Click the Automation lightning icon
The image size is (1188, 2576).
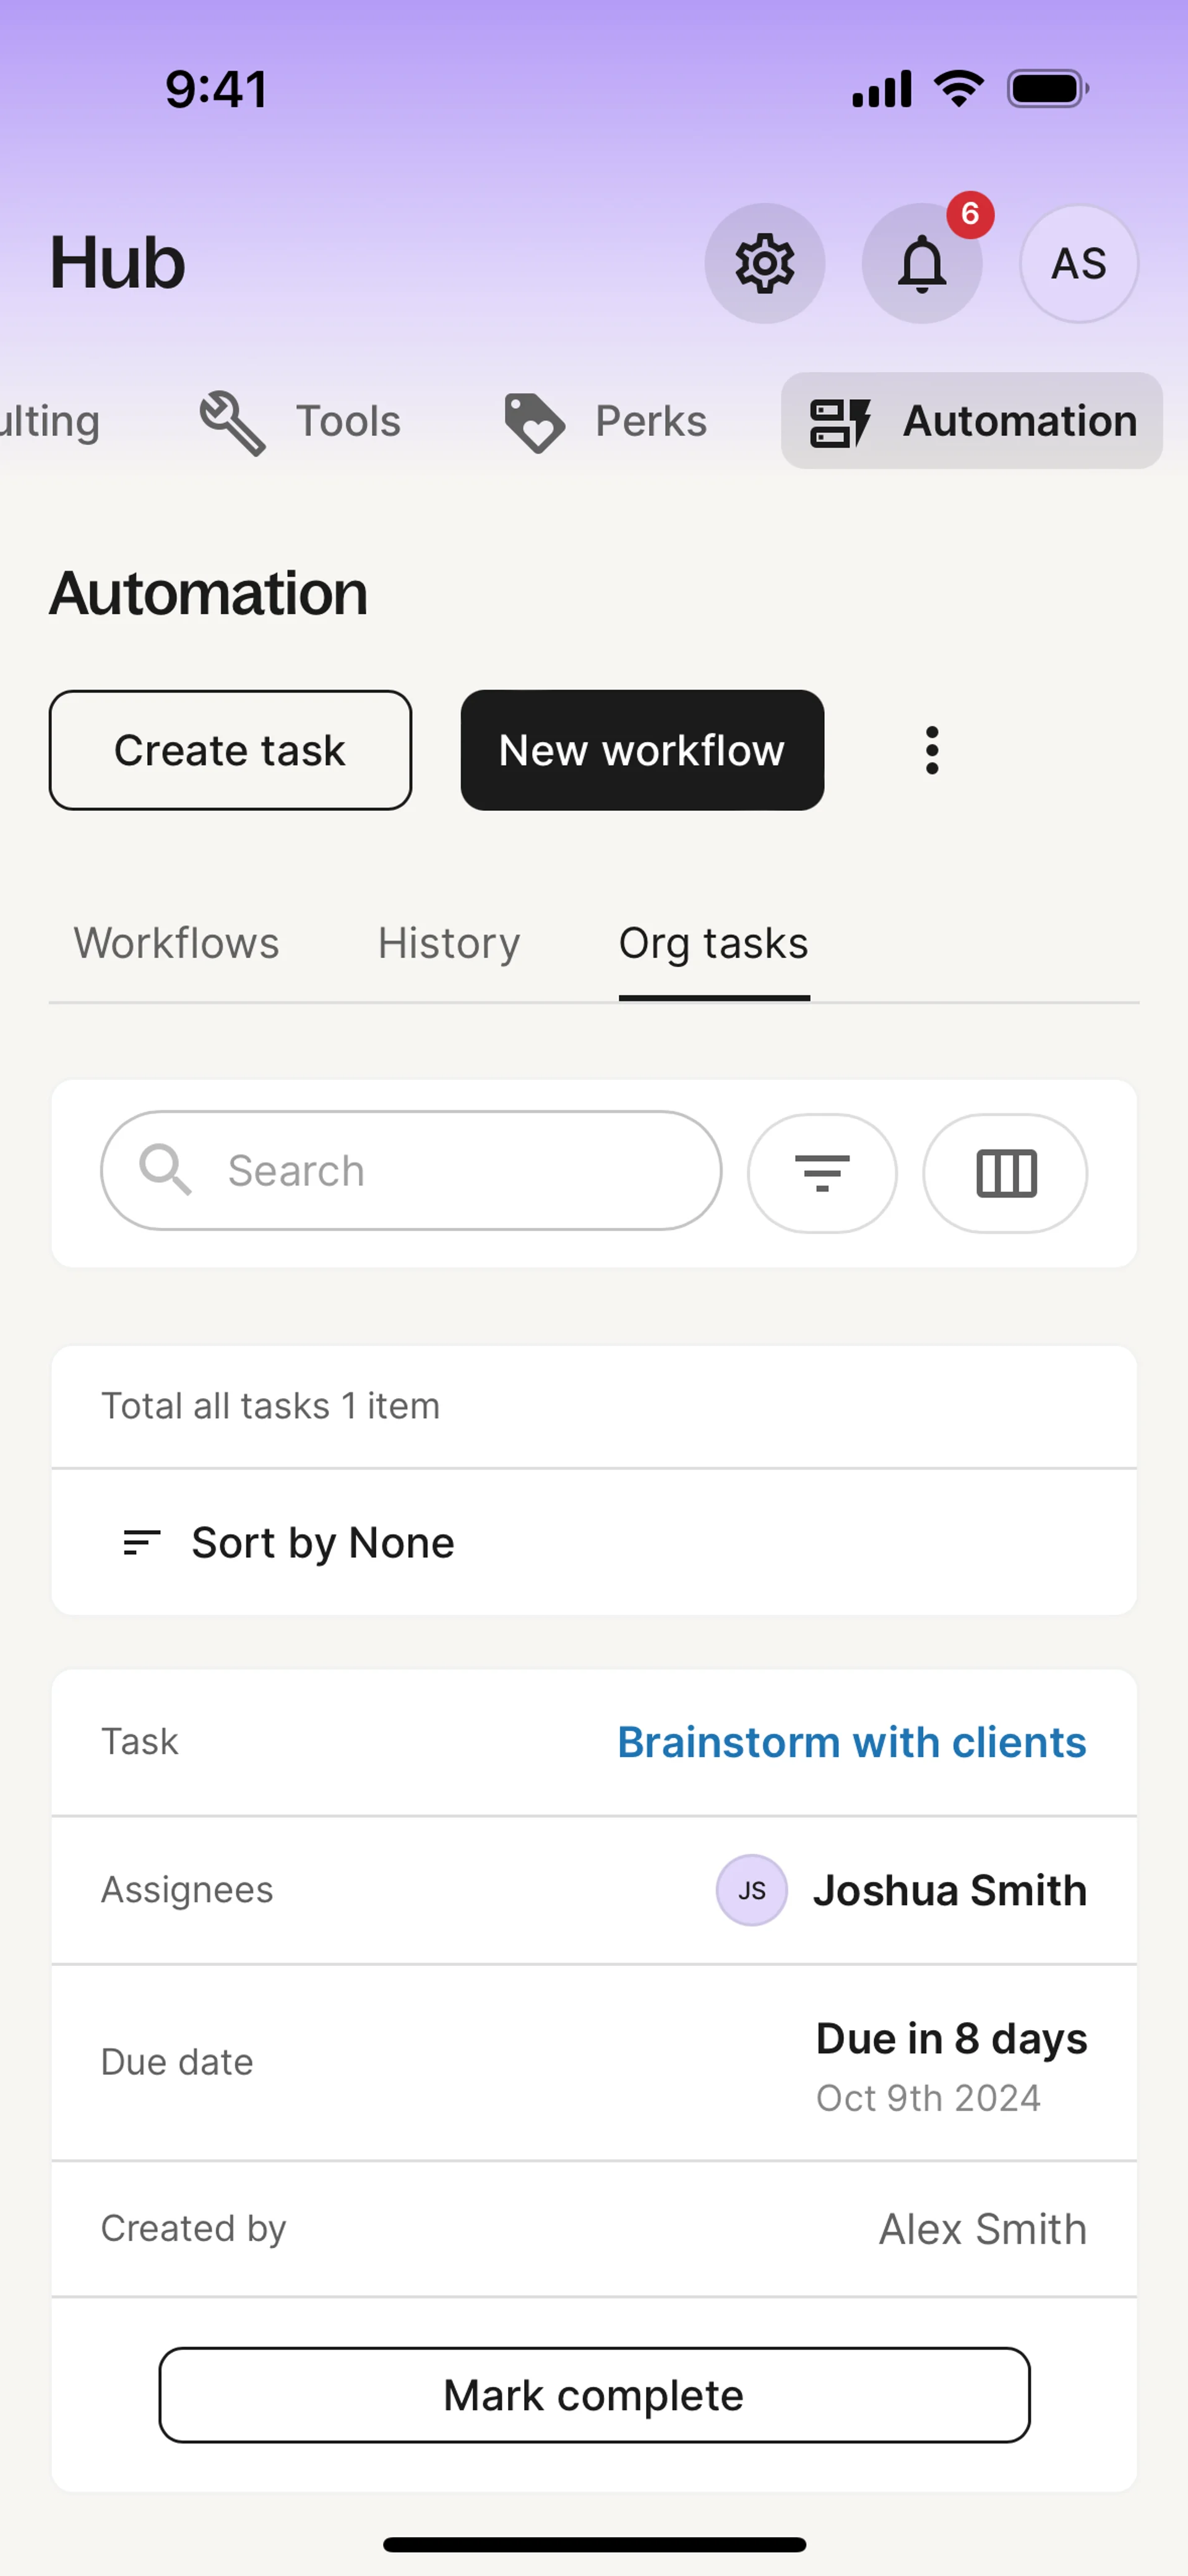[x=840, y=422]
